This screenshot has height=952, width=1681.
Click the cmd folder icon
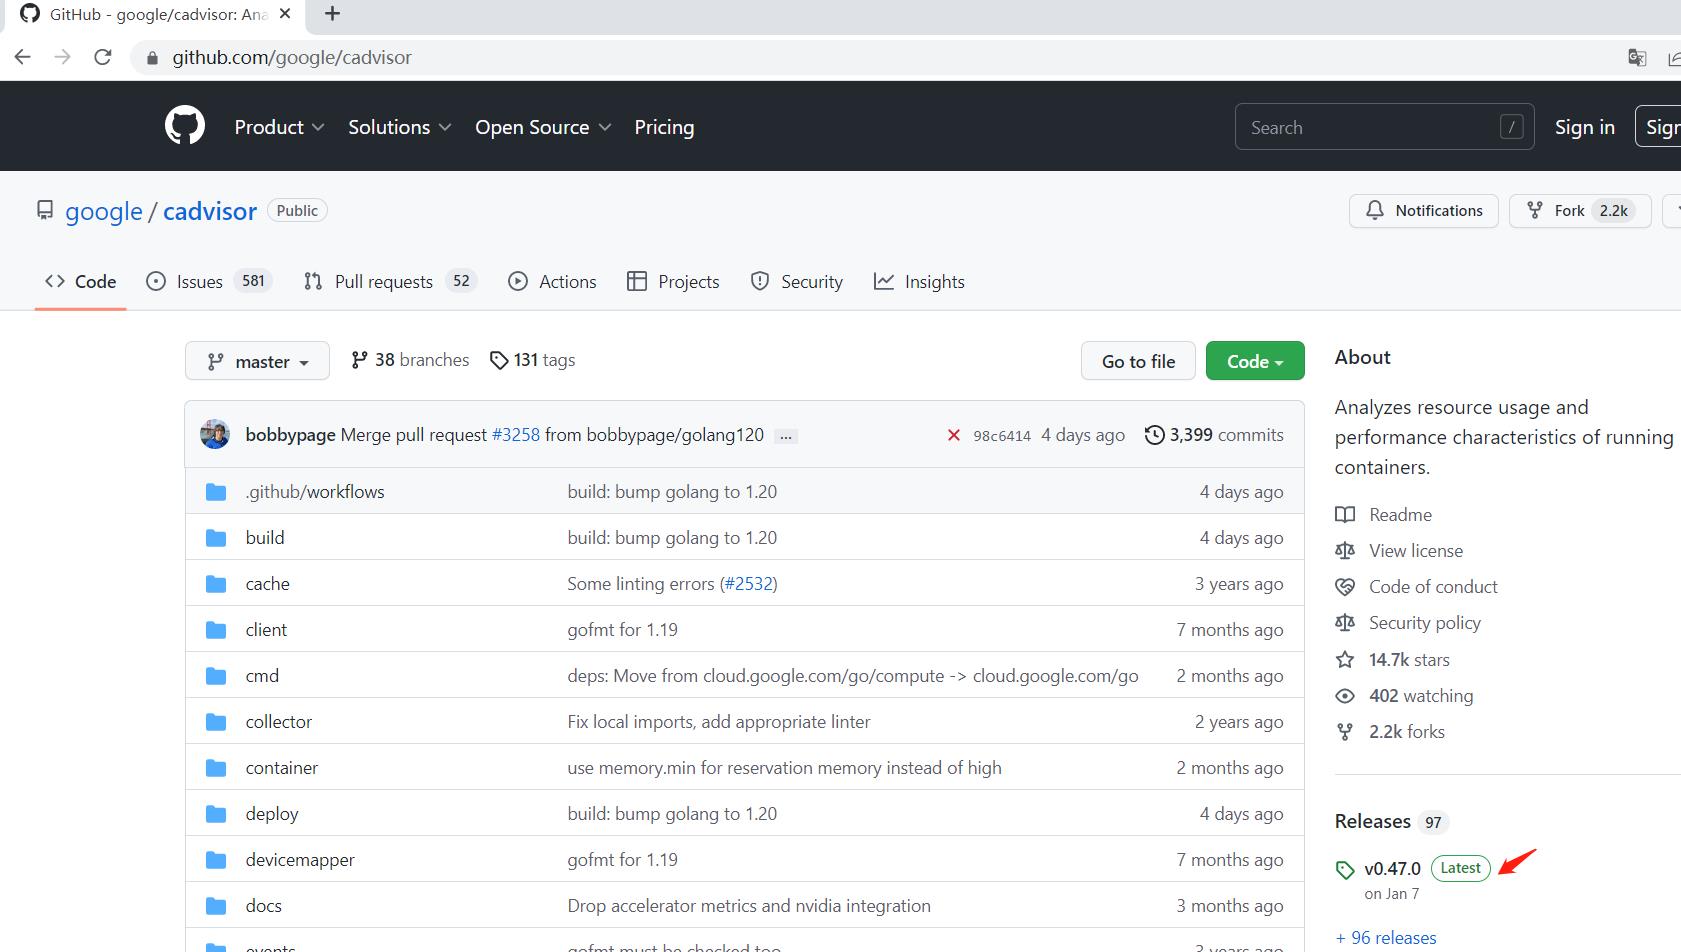[x=216, y=676]
